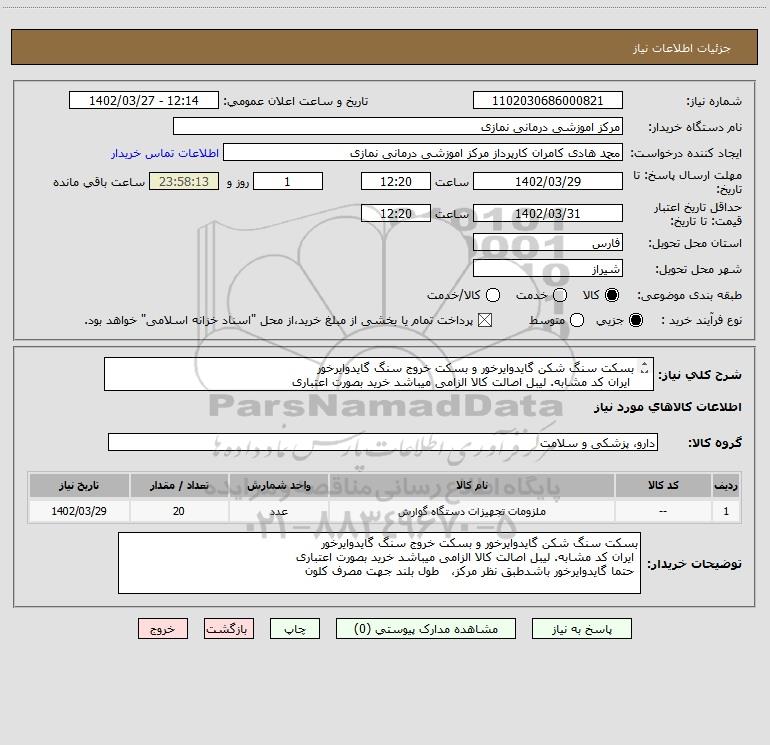Image resolution: width=770 pixels, height=745 pixels.
Task: Click the جزئیات اطلاعات نیاز header title
Action: tap(681, 48)
